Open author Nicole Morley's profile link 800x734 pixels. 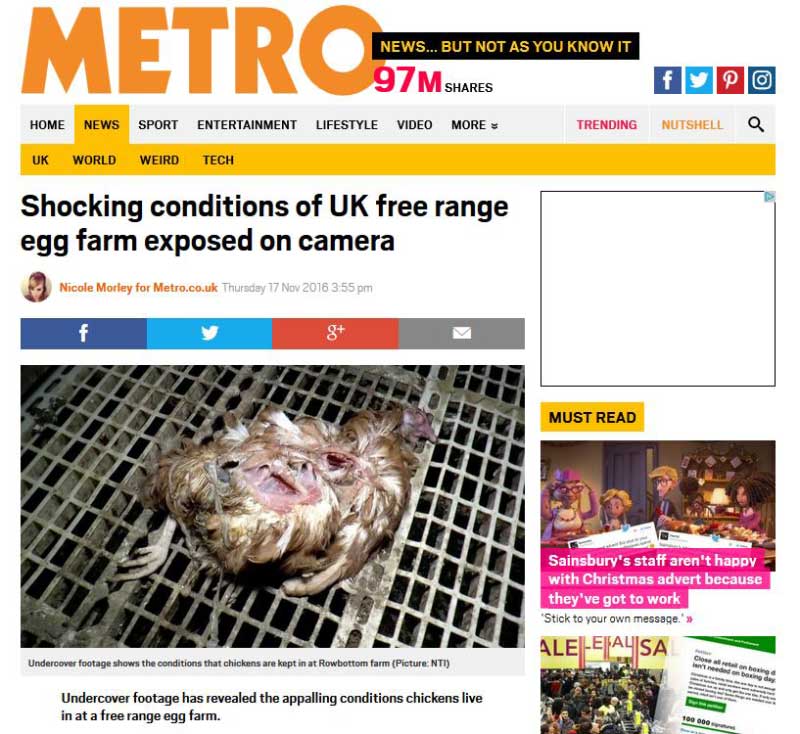pyautogui.click(x=138, y=288)
